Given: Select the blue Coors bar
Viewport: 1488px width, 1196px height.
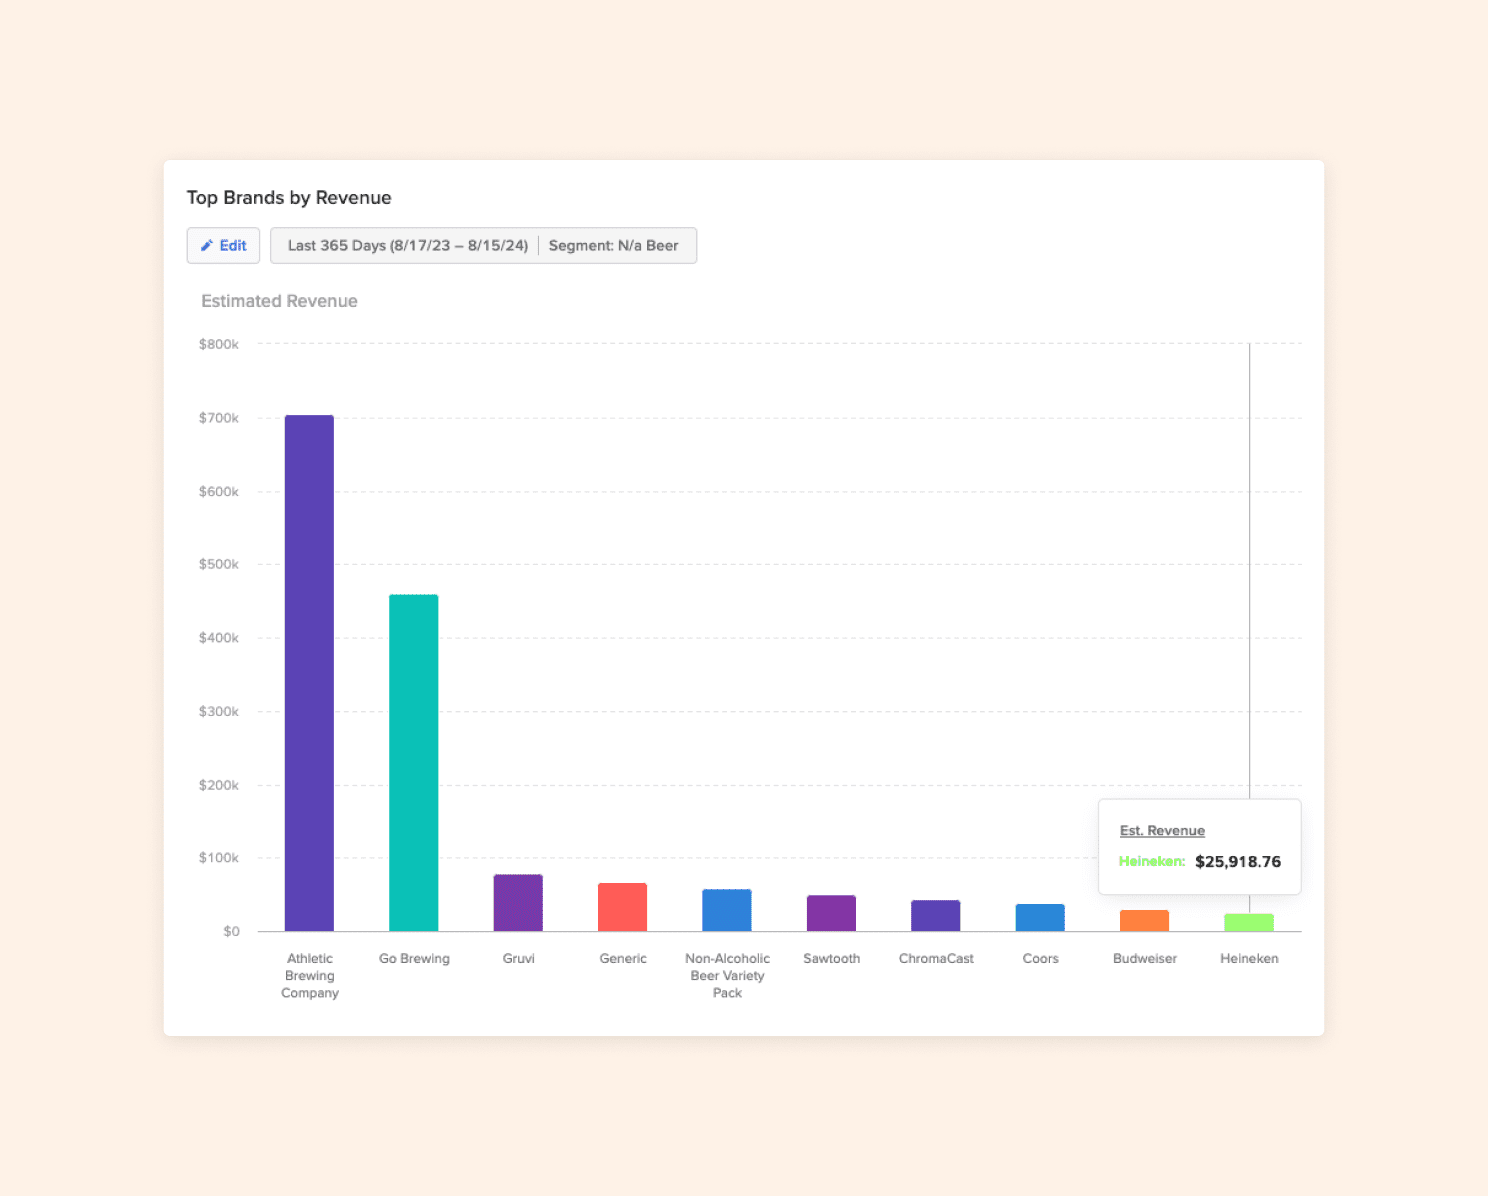Looking at the screenshot, I should tap(1040, 918).
